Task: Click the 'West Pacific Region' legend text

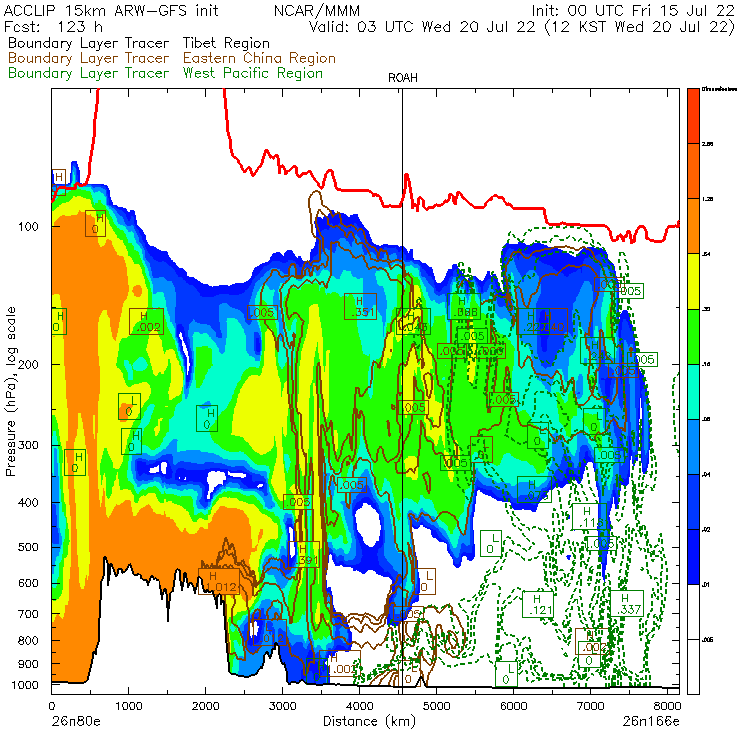Action: pos(252,74)
